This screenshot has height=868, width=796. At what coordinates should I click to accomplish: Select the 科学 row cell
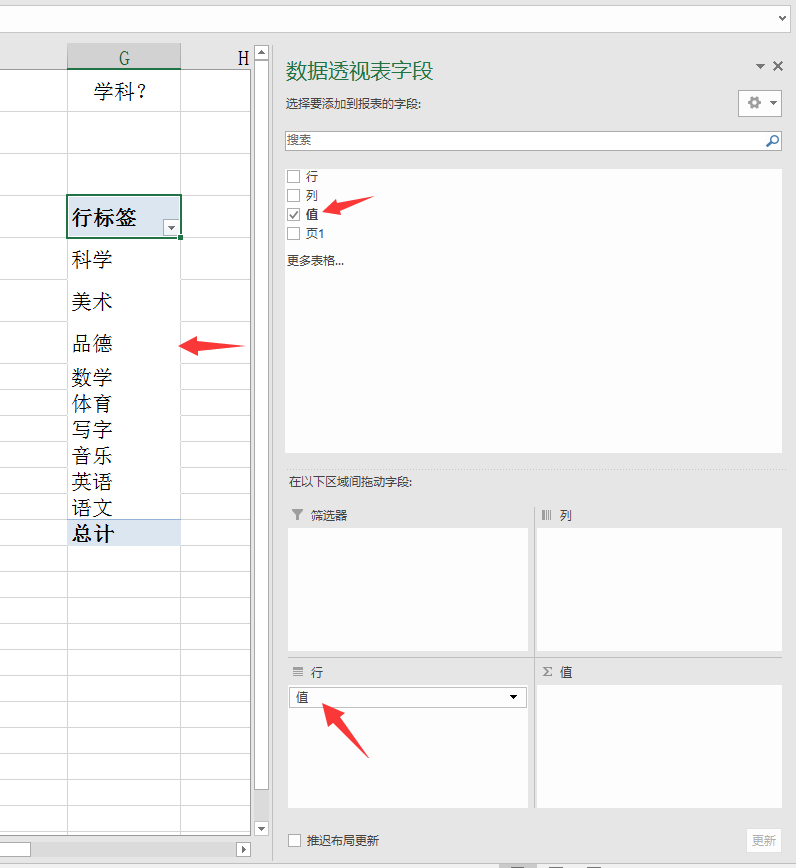pos(124,259)
